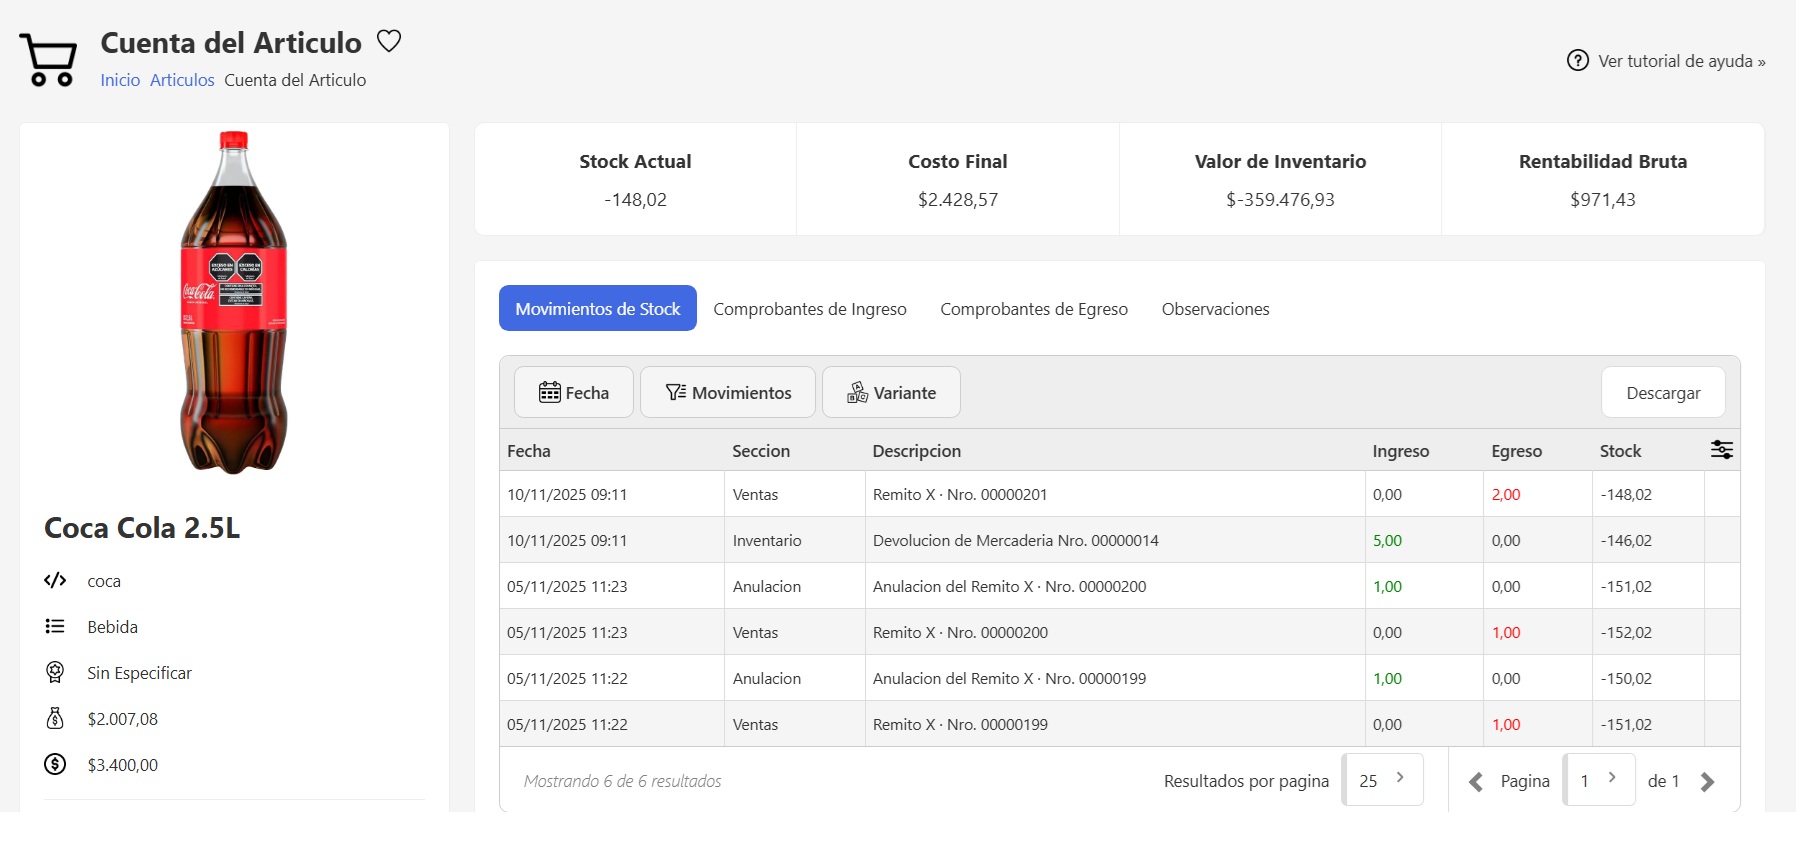Open column settings sliders icon
This screenshot has width=1796, height=845.
tap(1721, 450)
